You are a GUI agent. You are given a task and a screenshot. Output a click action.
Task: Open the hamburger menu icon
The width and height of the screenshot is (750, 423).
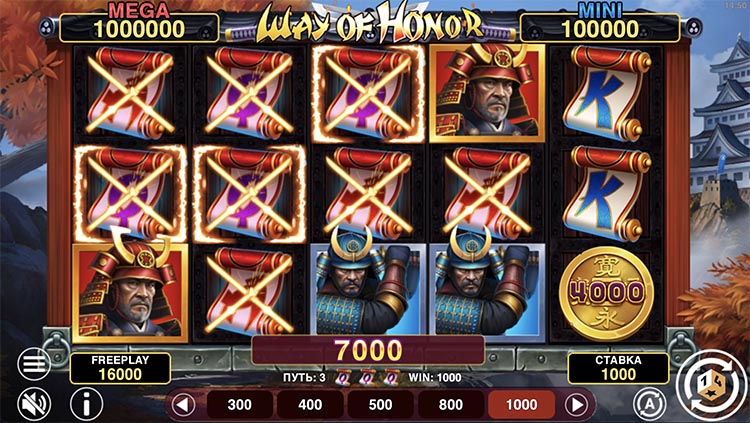[x=34, y=364]
